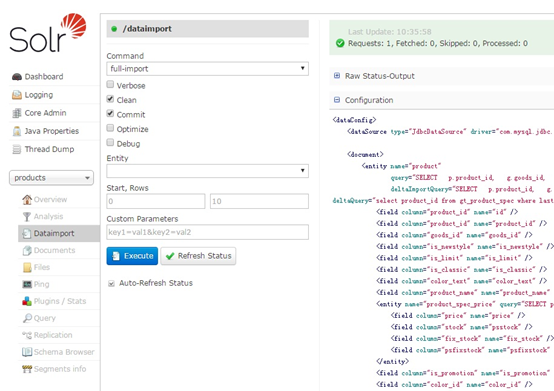Open the Entity dropdown

pyautogui.click(x=207, y=171)
